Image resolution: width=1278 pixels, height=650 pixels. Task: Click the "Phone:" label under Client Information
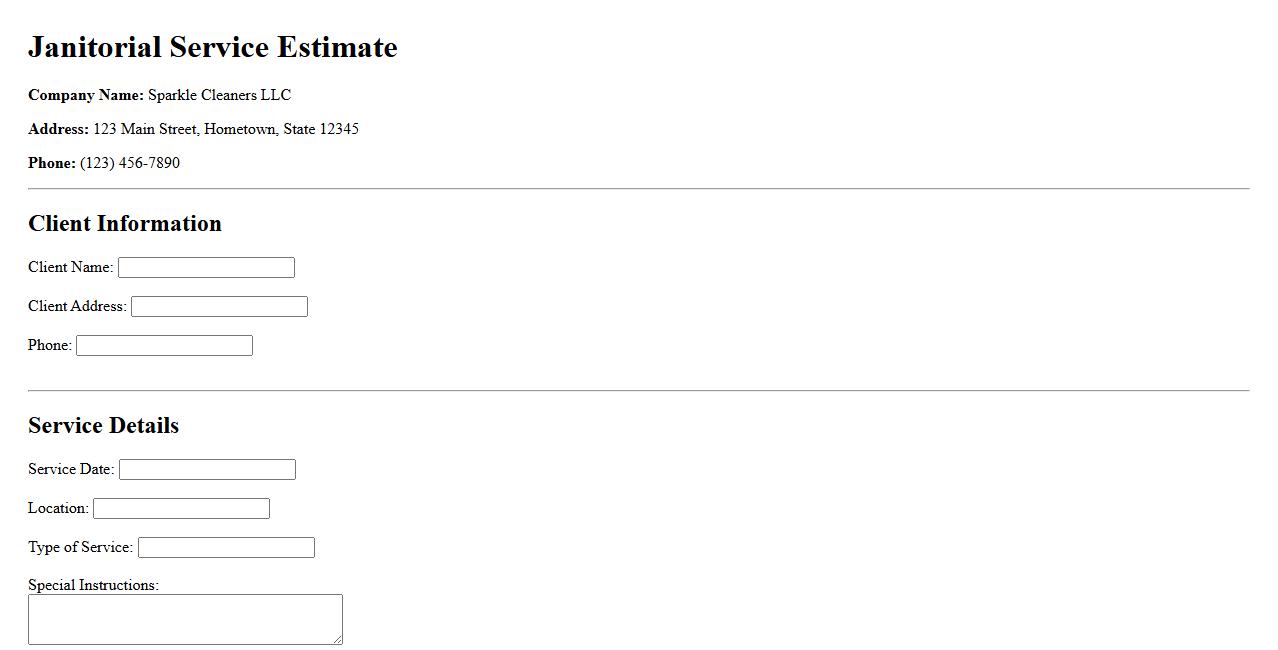[50, 345]
